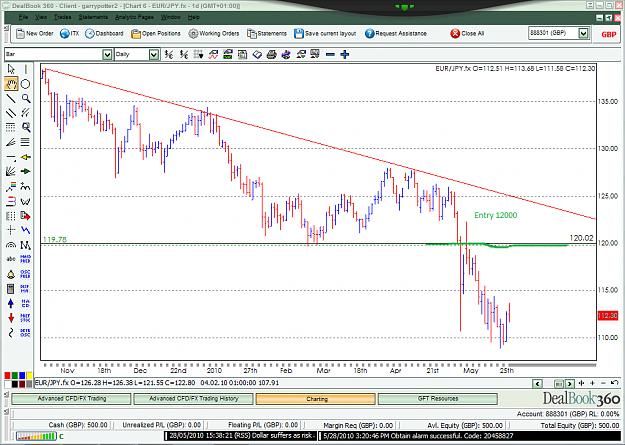
Task: Choose the dotted grid tool
Action: coord(11,127)
